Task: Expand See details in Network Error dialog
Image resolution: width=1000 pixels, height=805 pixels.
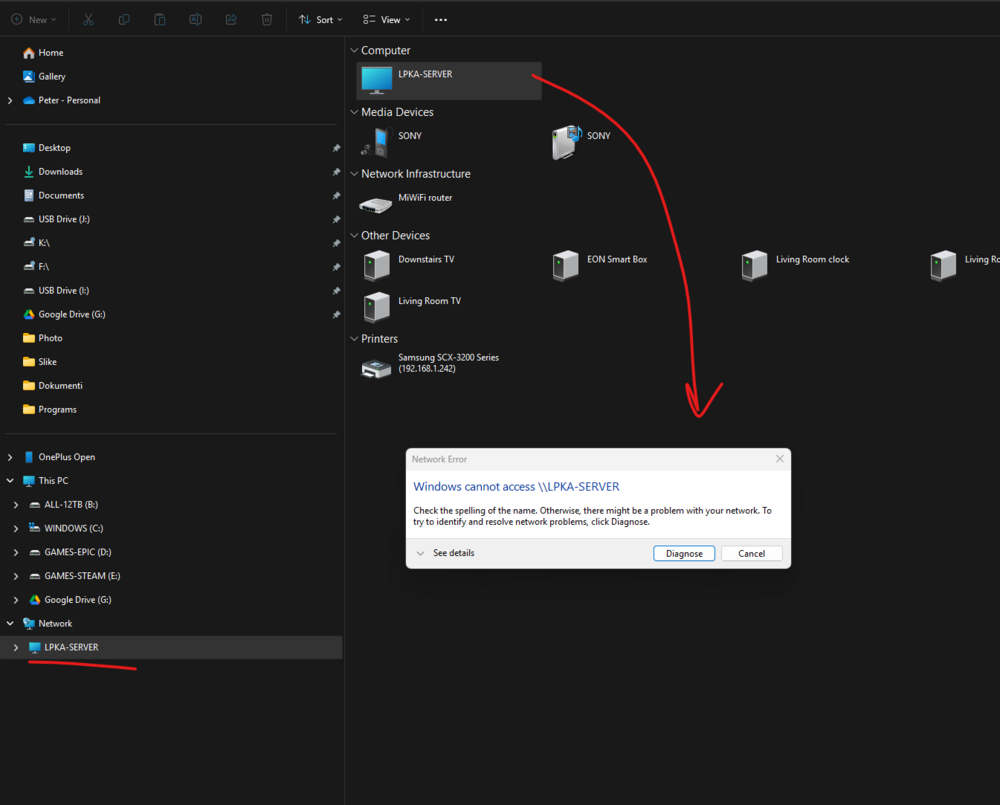Action: 445,553
